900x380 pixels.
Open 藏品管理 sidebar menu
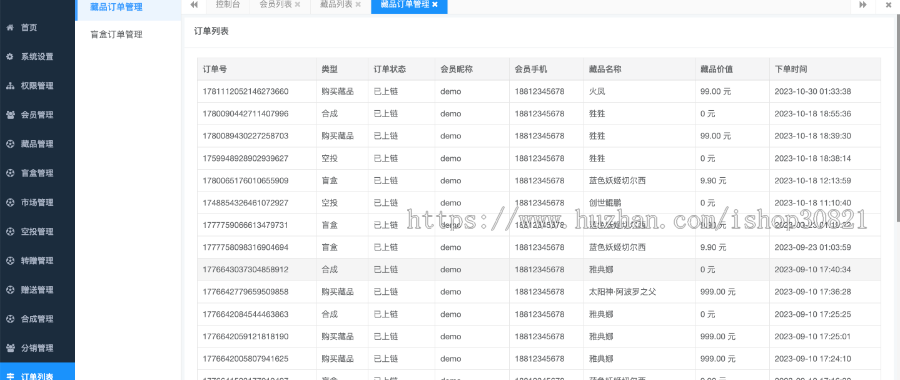[37, 144]
